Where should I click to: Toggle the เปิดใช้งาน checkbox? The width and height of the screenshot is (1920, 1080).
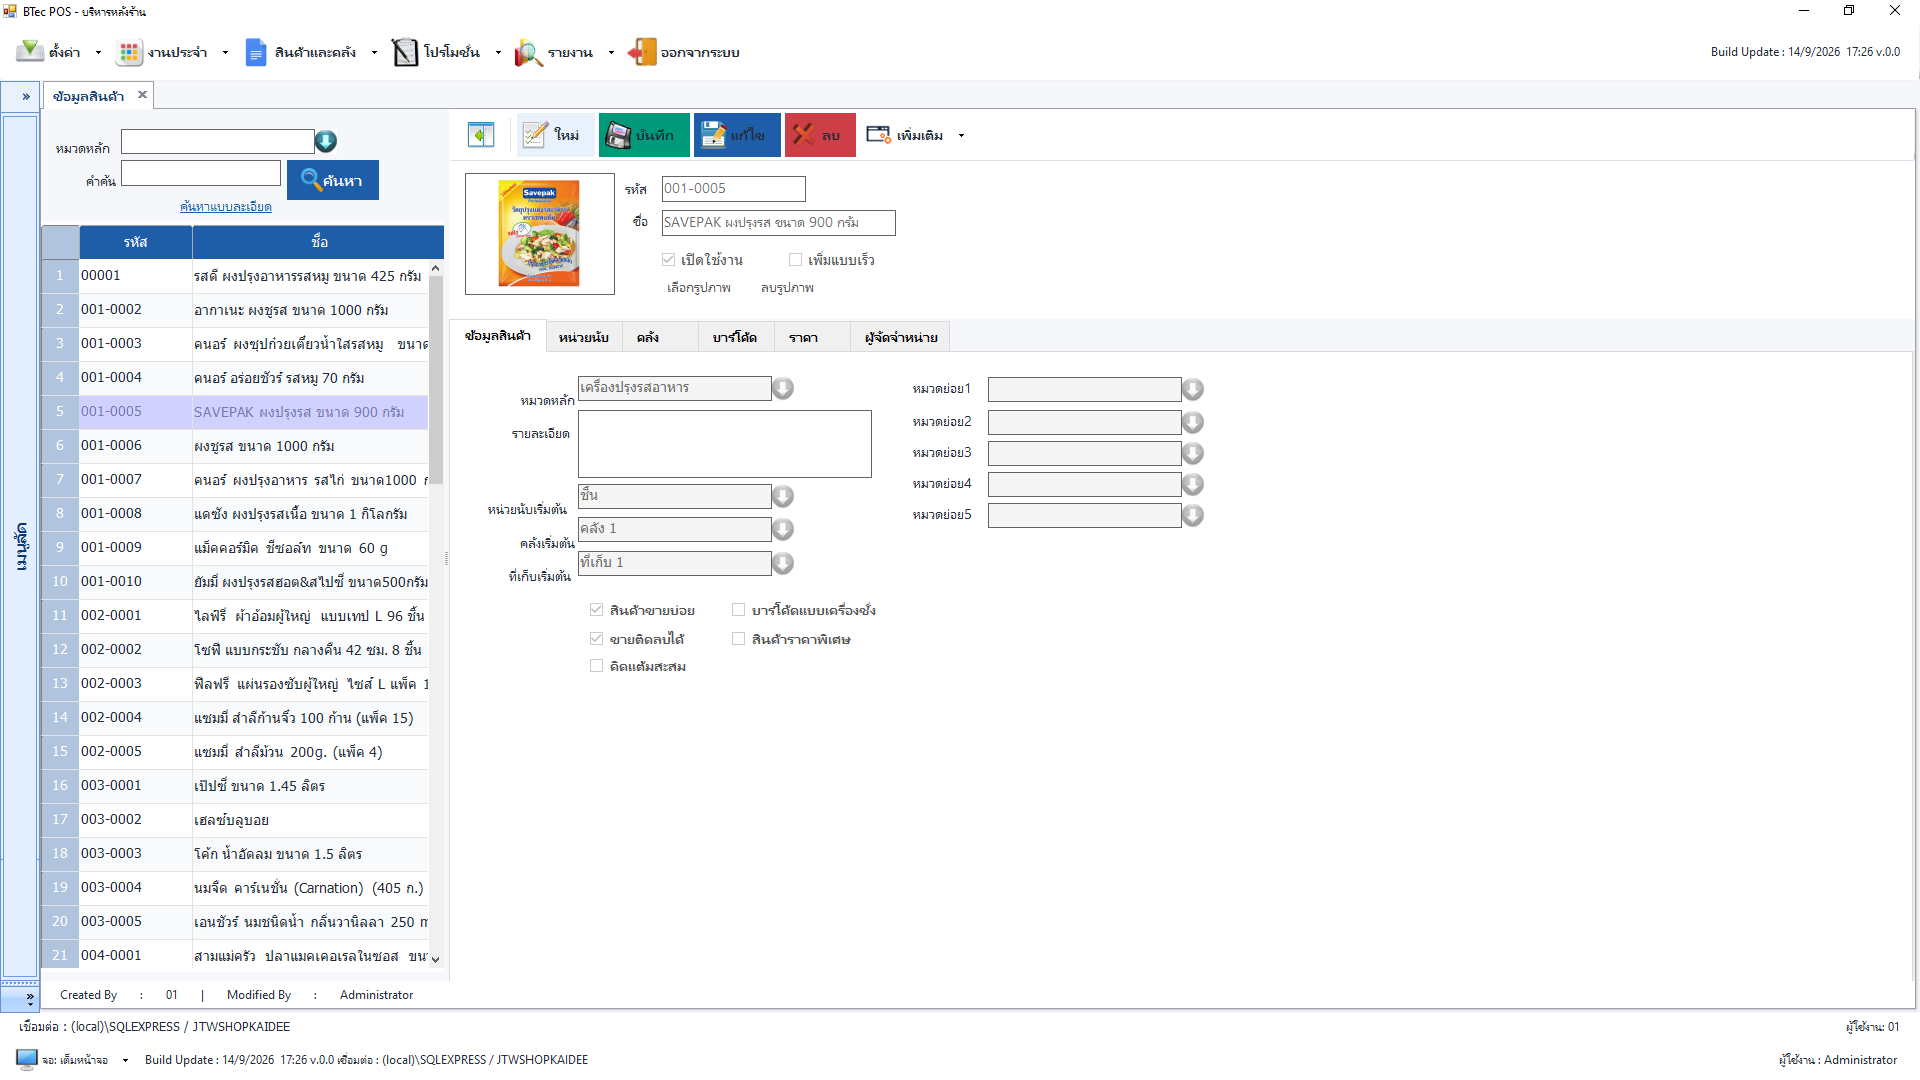tap(668, 260)
